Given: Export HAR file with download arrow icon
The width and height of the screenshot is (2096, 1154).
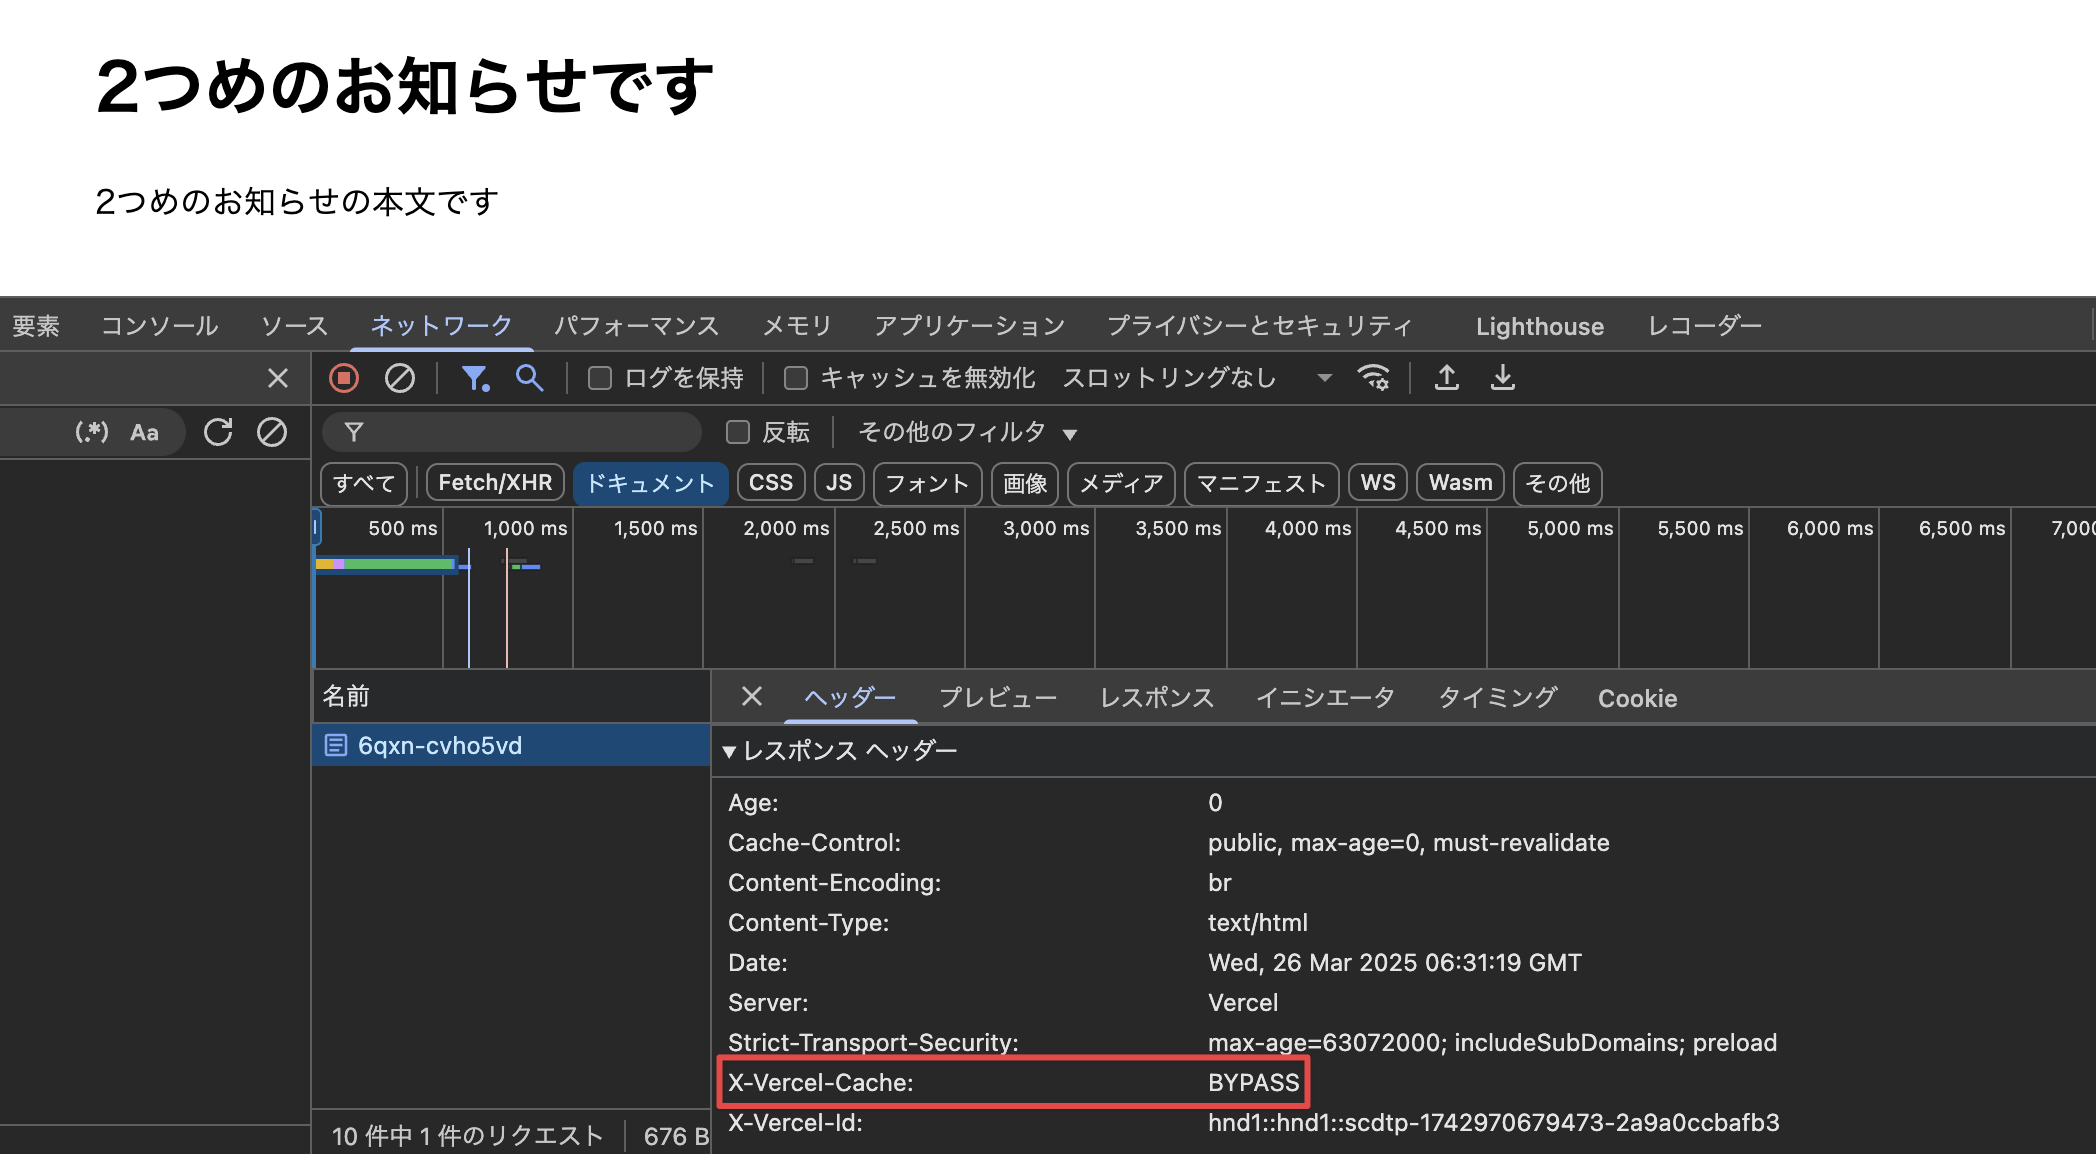Looking at the screenshot, I should 1502,378.
